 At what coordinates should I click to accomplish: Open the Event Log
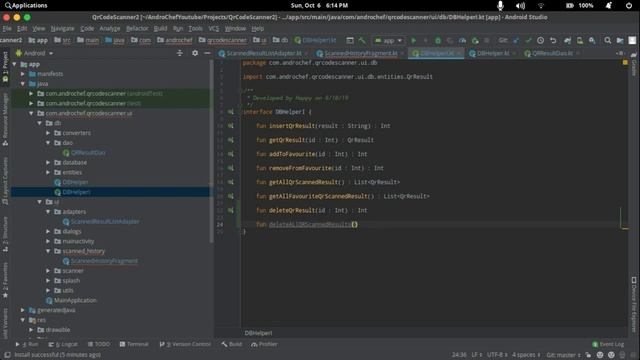[x=608, y=344]
